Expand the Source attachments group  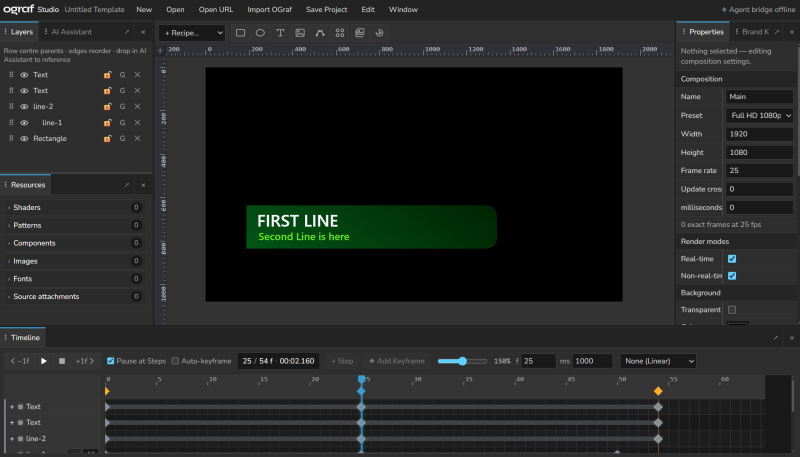75,296
